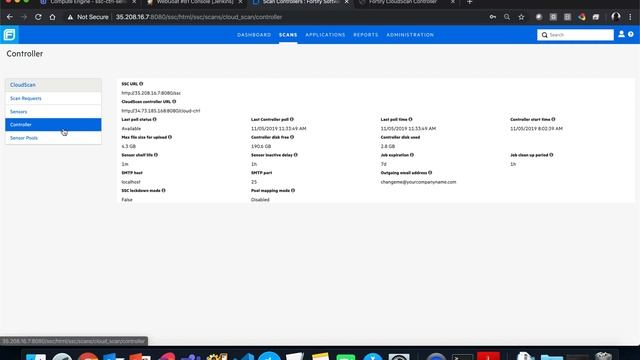Reload the current page
Screen dimensions: 640x360
[x=38, y=17]
